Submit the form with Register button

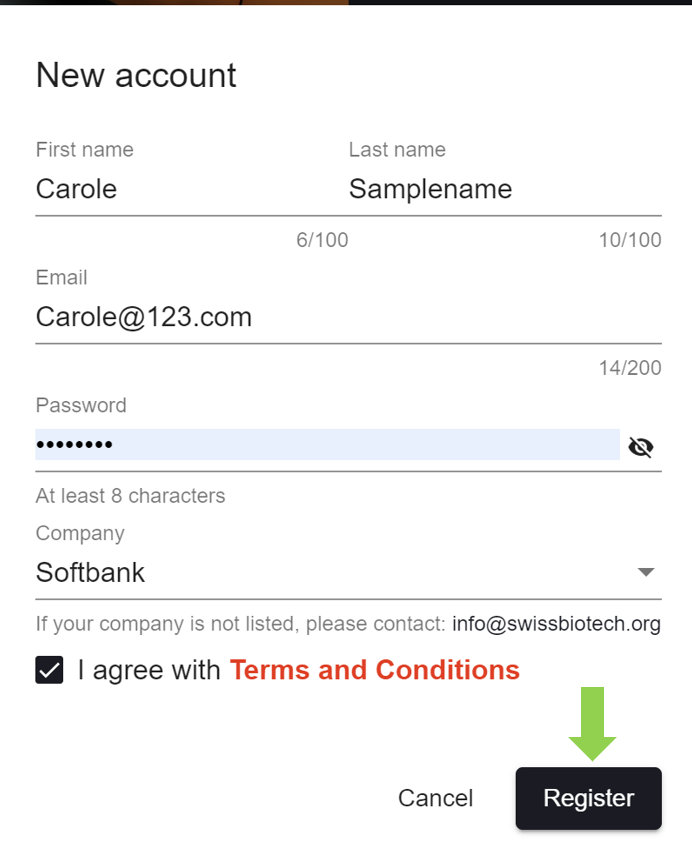pos(588,798)
